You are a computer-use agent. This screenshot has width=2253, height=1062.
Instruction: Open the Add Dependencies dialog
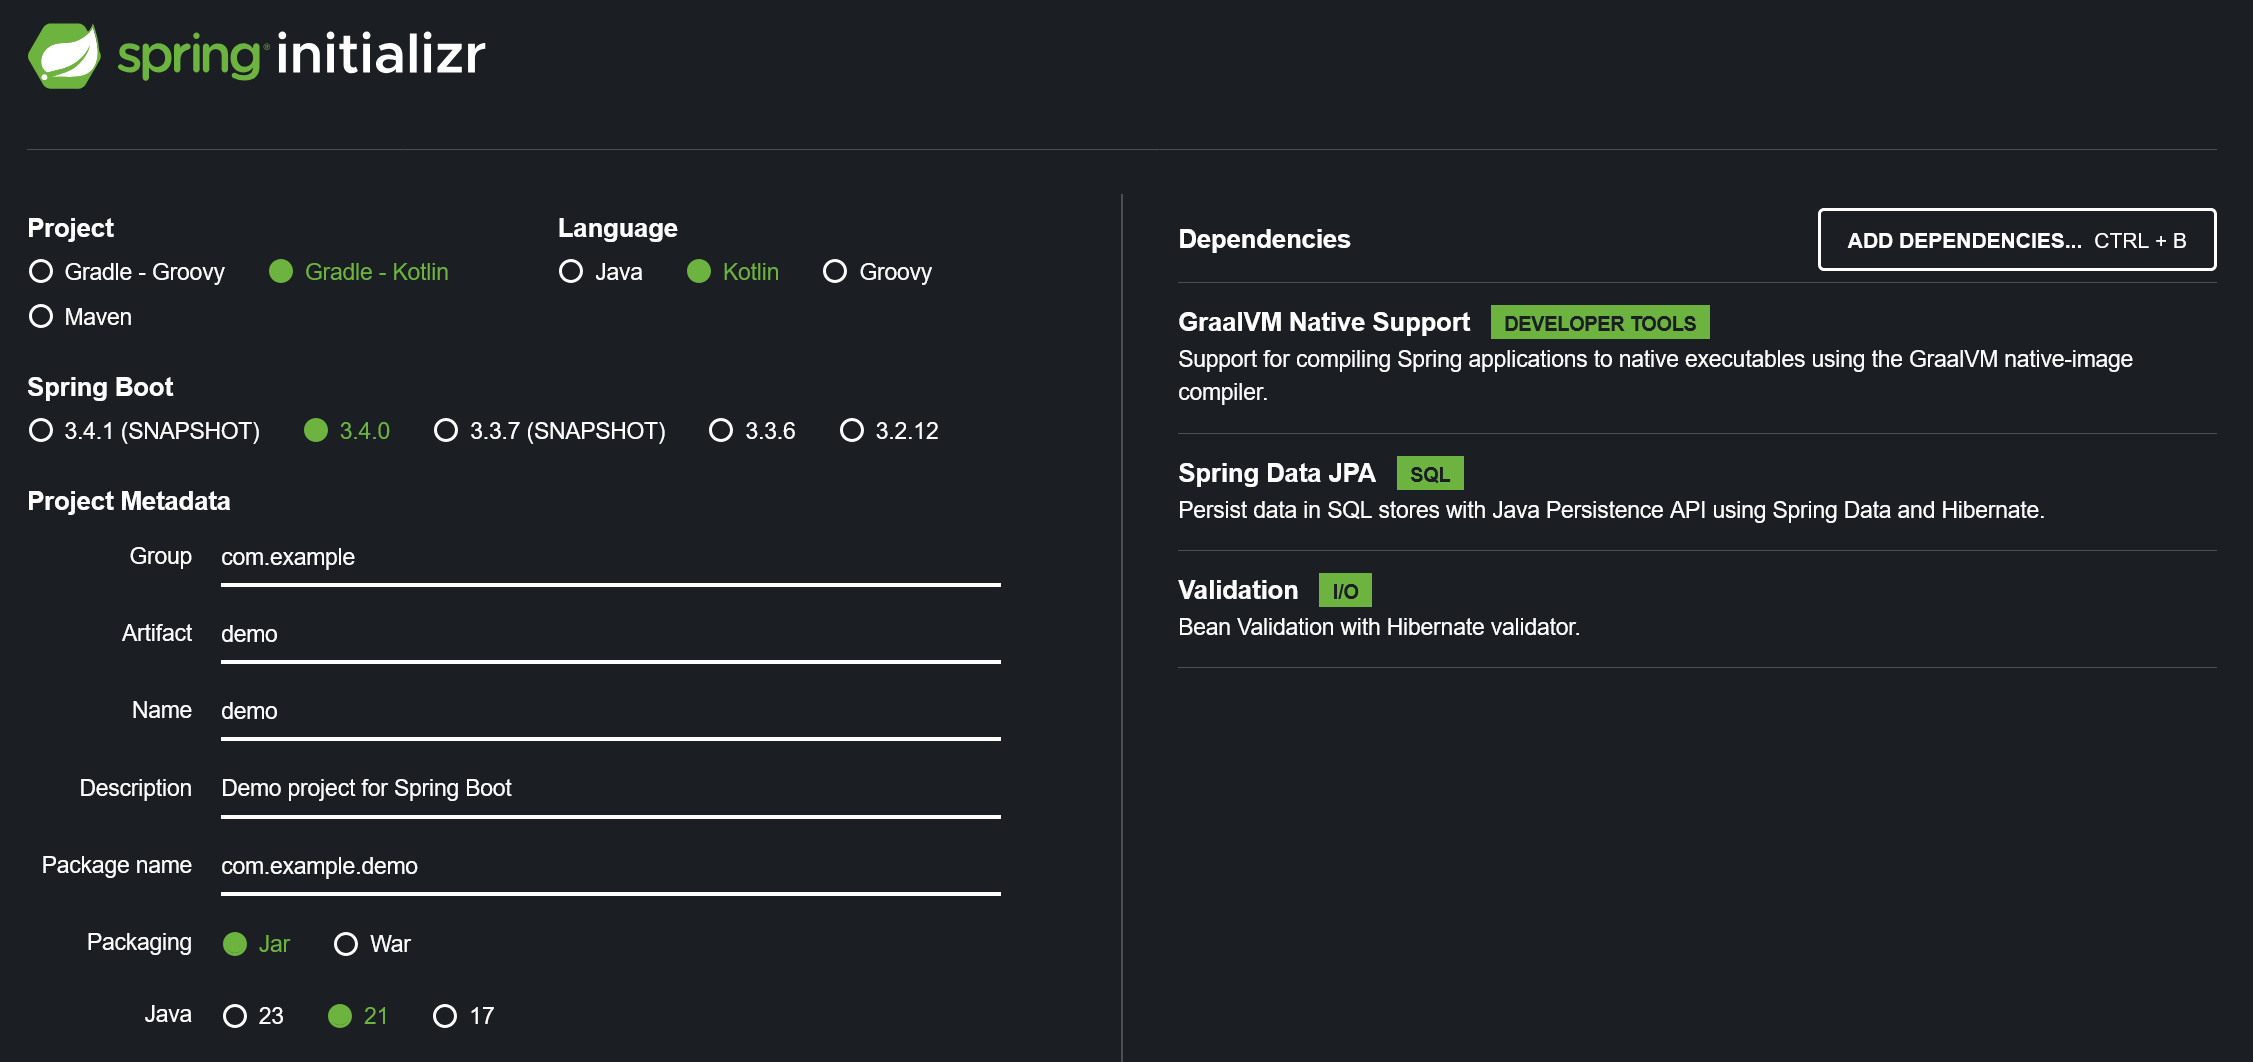pyautogui.click(x=2016, y=240)
